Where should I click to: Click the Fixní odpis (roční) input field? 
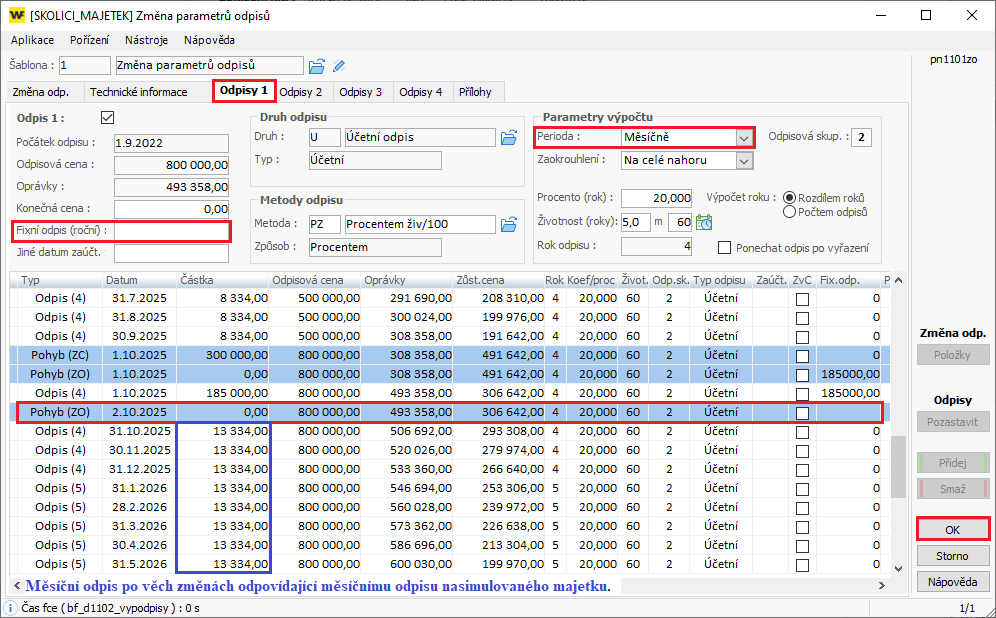(x=172, y=231)
